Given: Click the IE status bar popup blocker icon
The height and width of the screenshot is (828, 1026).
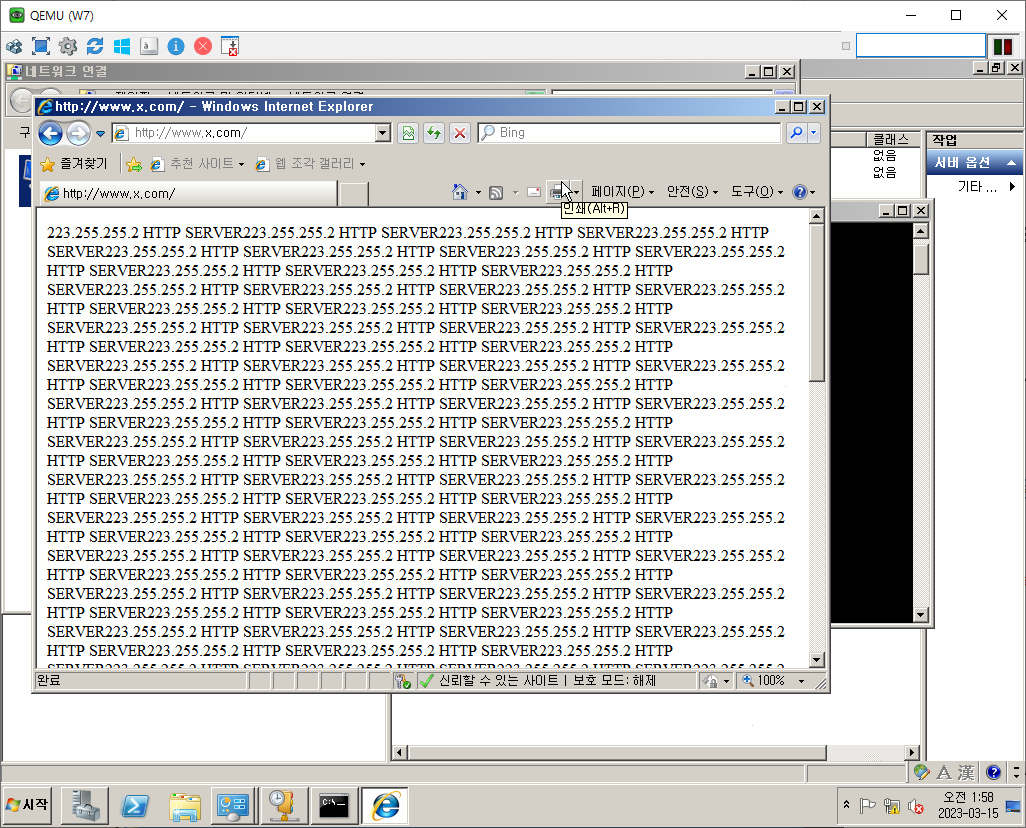Looking at the screenshot, I should [402, 681].
